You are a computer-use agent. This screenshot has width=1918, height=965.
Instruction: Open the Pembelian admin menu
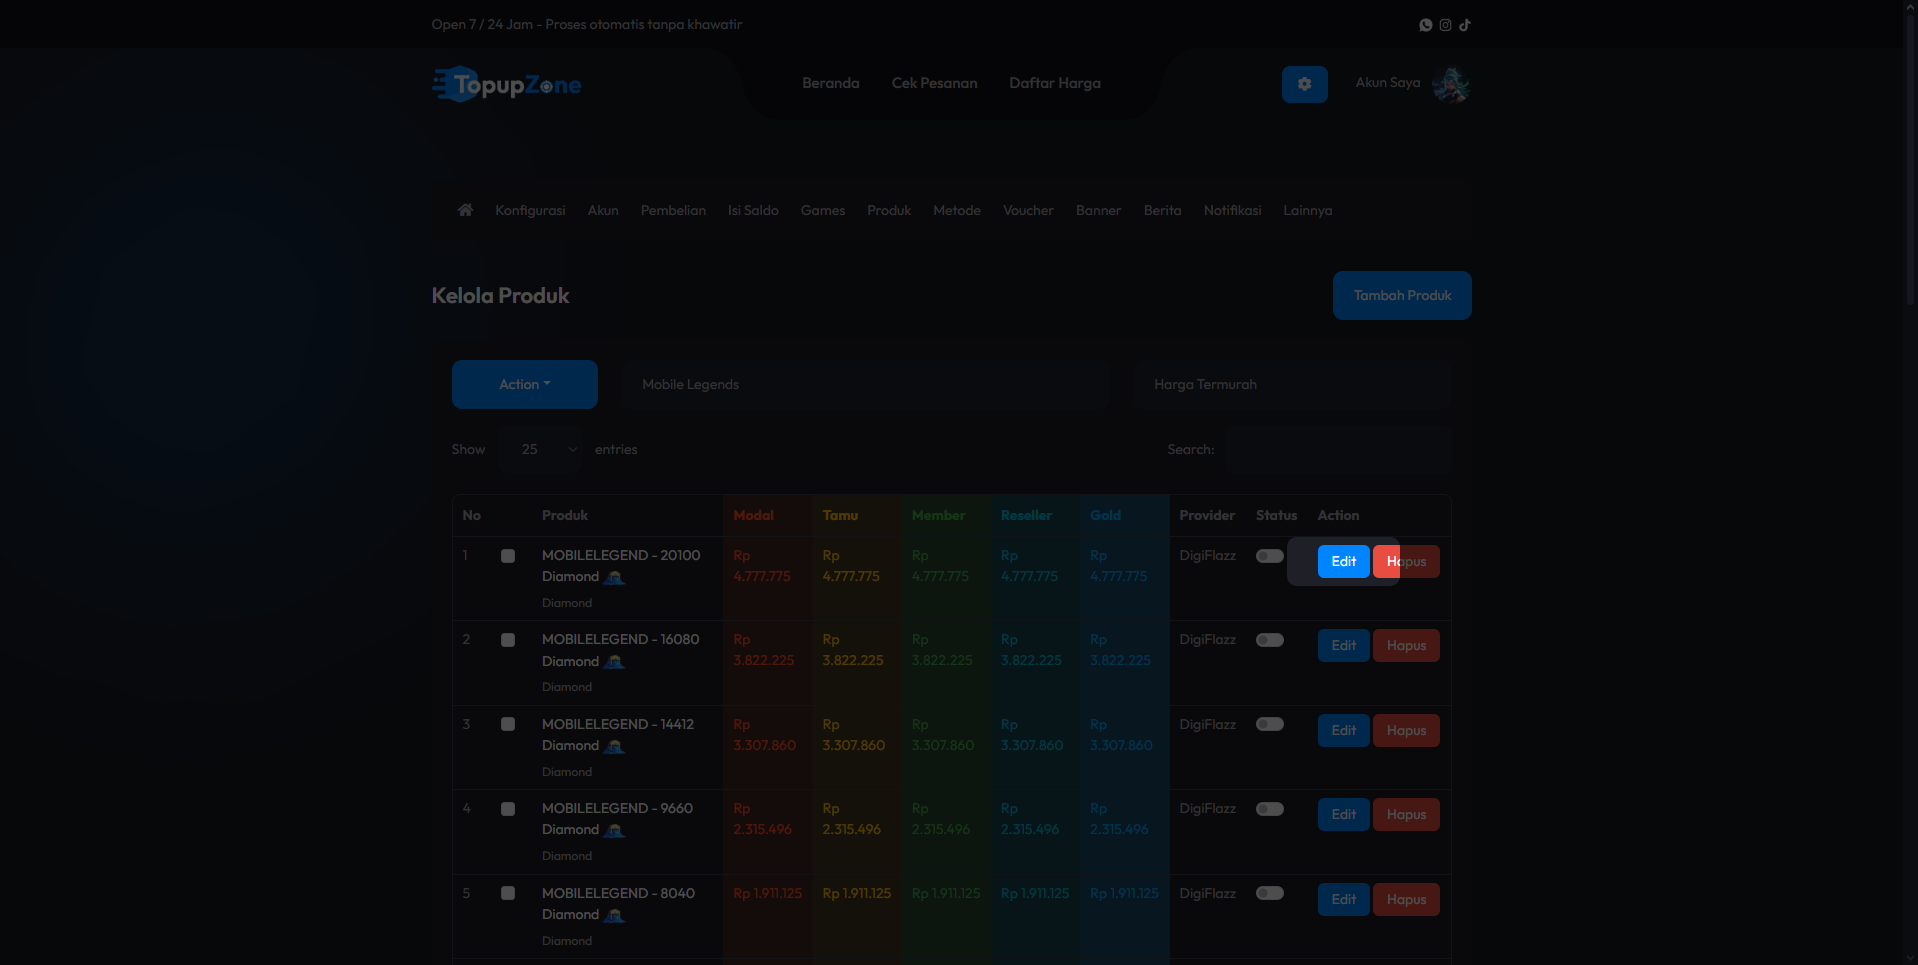(673, 210)
